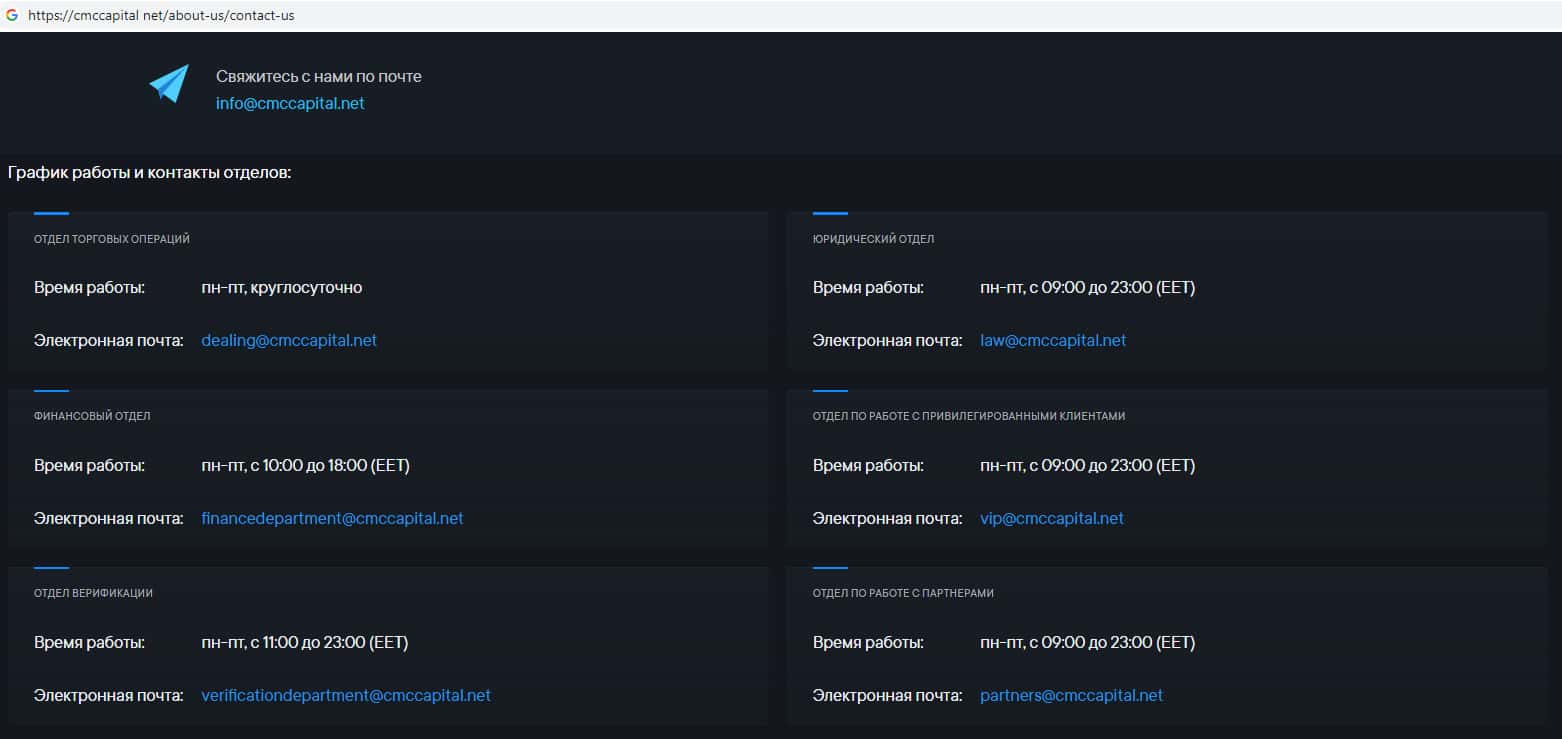Click 'График работы и контакты отделов' heading
This screenshot has width=1562, height=739.
149,173
